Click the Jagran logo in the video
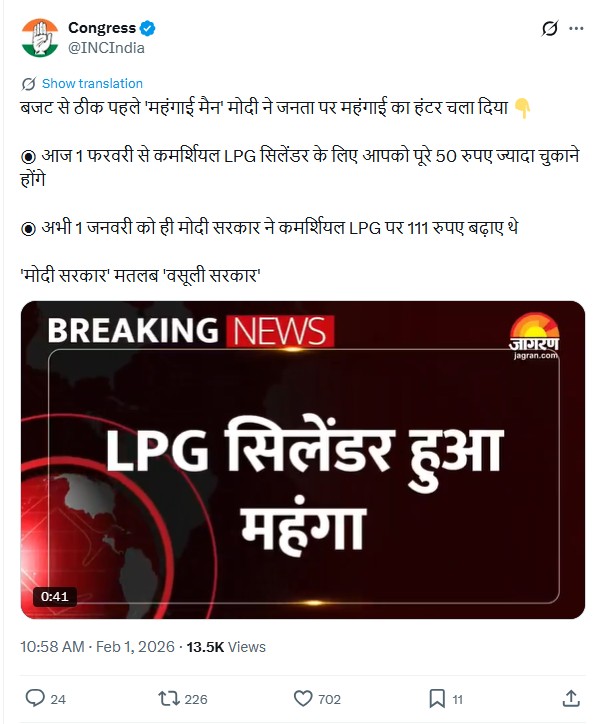 534,337
